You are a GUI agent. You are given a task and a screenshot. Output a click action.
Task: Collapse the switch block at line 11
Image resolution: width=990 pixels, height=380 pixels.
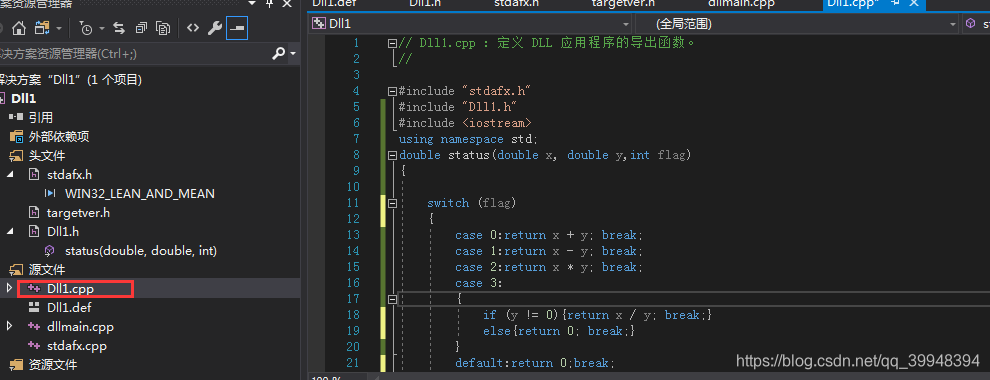click(393, 203)
